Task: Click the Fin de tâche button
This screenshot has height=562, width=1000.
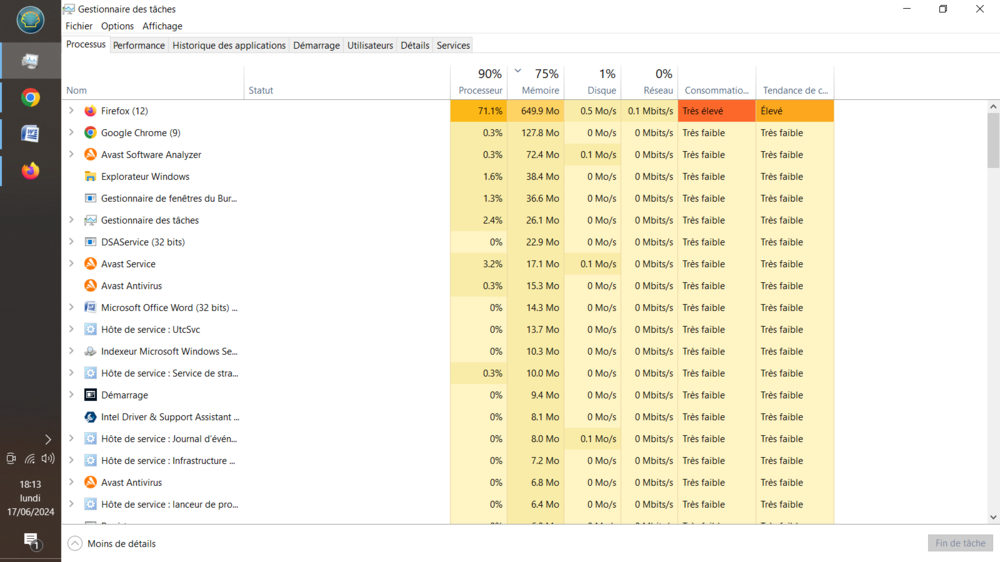Action: tap(960, 543)
